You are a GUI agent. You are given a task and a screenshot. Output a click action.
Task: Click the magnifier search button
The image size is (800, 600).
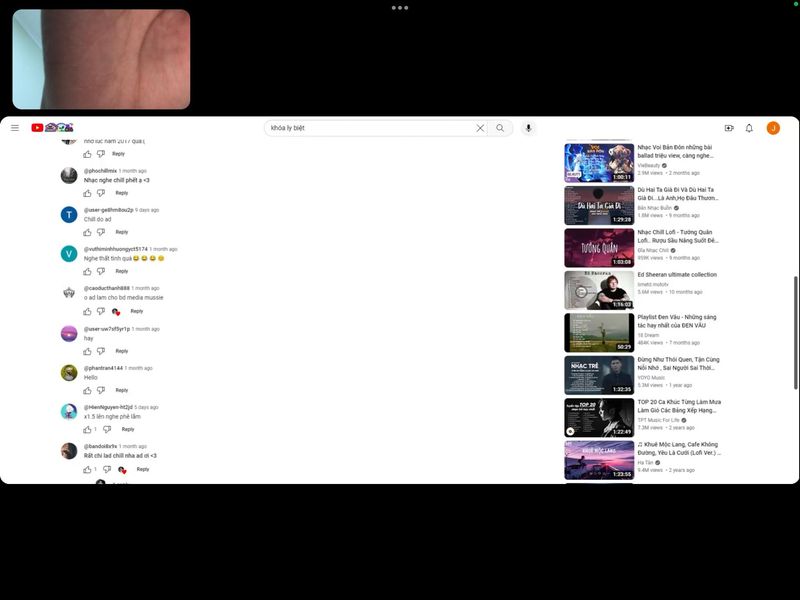click(x=500, y=128)
